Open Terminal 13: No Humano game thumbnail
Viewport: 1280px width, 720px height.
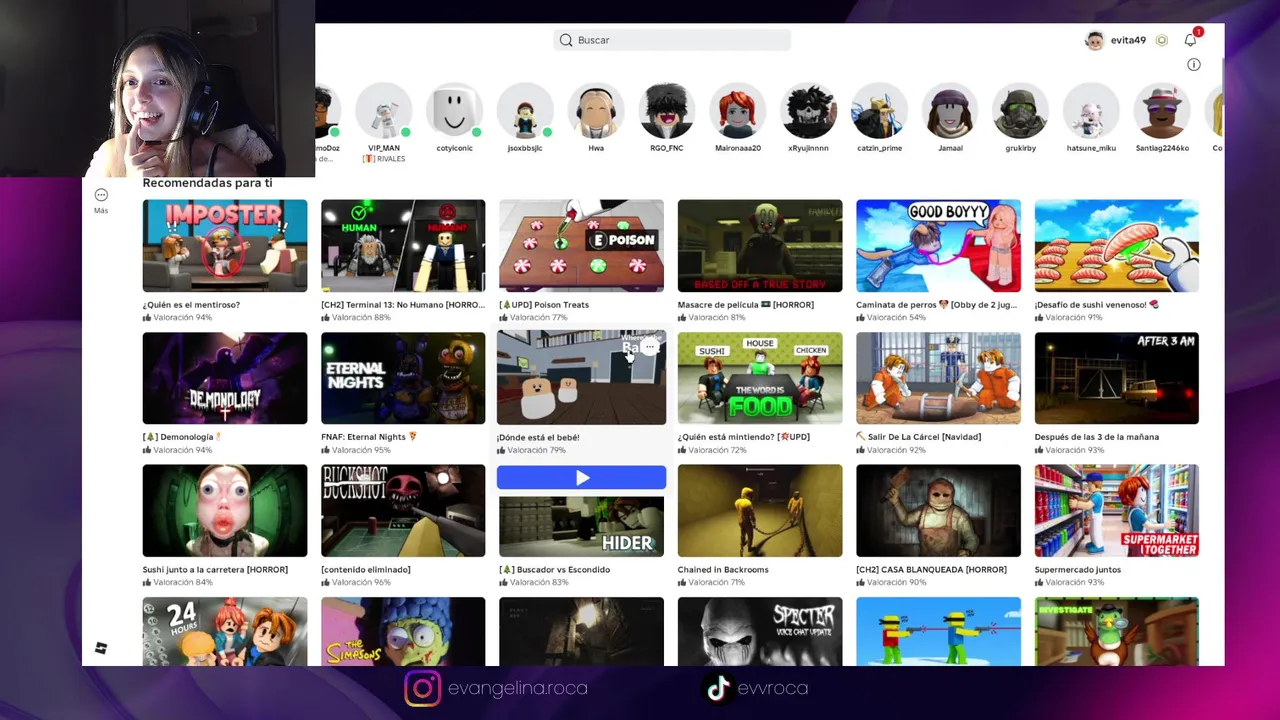click(x=403, y=246)
